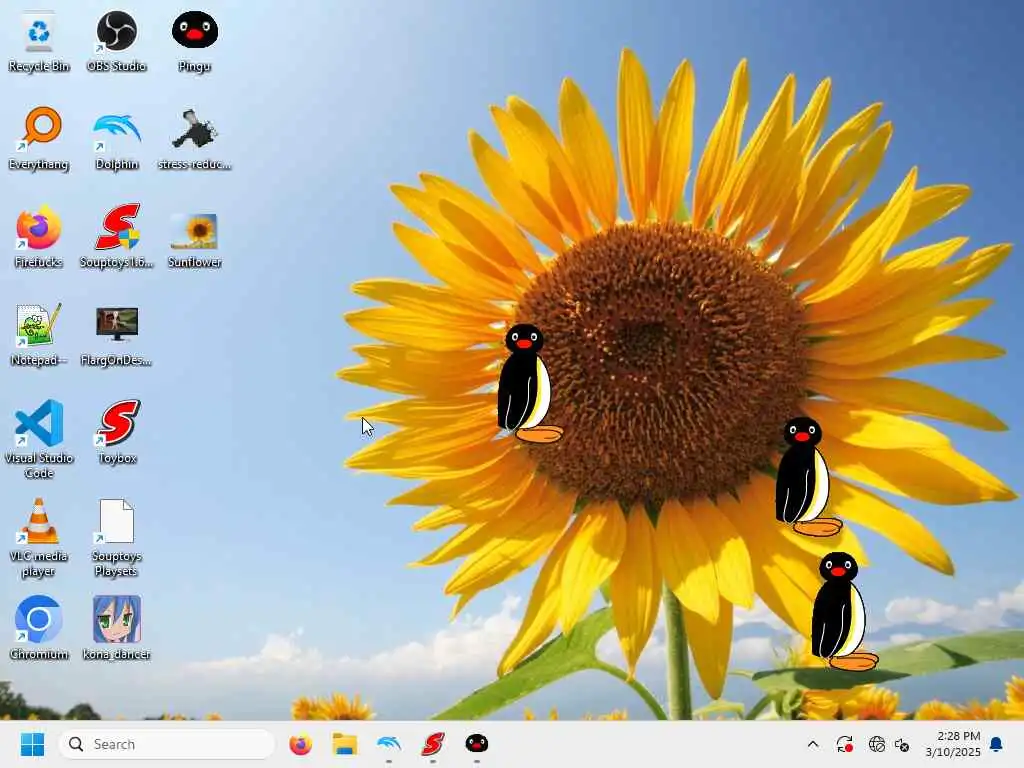Viewport: 1024px width, 768px height.
Task: Select the stress-reduc... desktop icon
Action: 195,138
